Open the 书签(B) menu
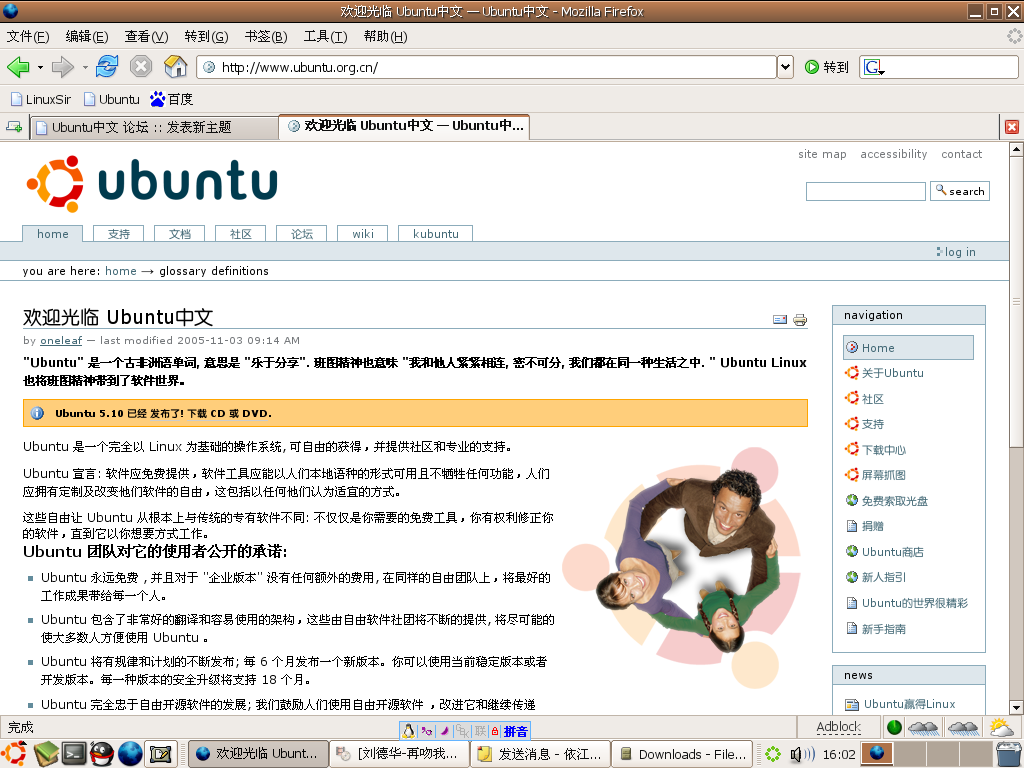 (265, 37)
